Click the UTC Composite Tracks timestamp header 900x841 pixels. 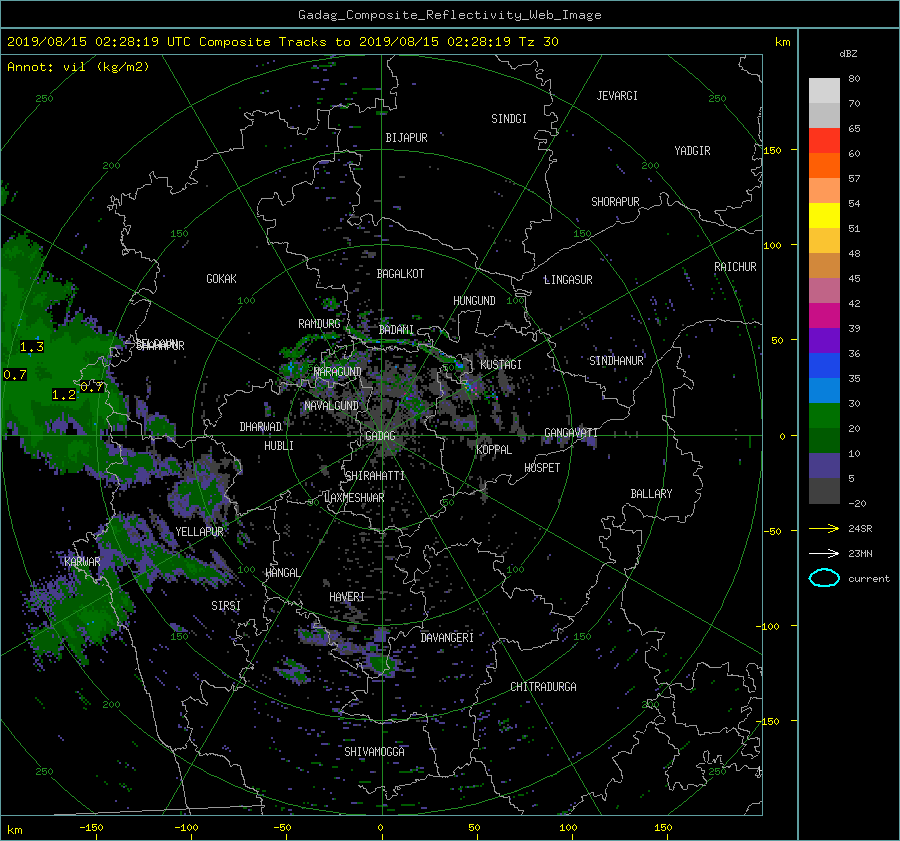282,41
